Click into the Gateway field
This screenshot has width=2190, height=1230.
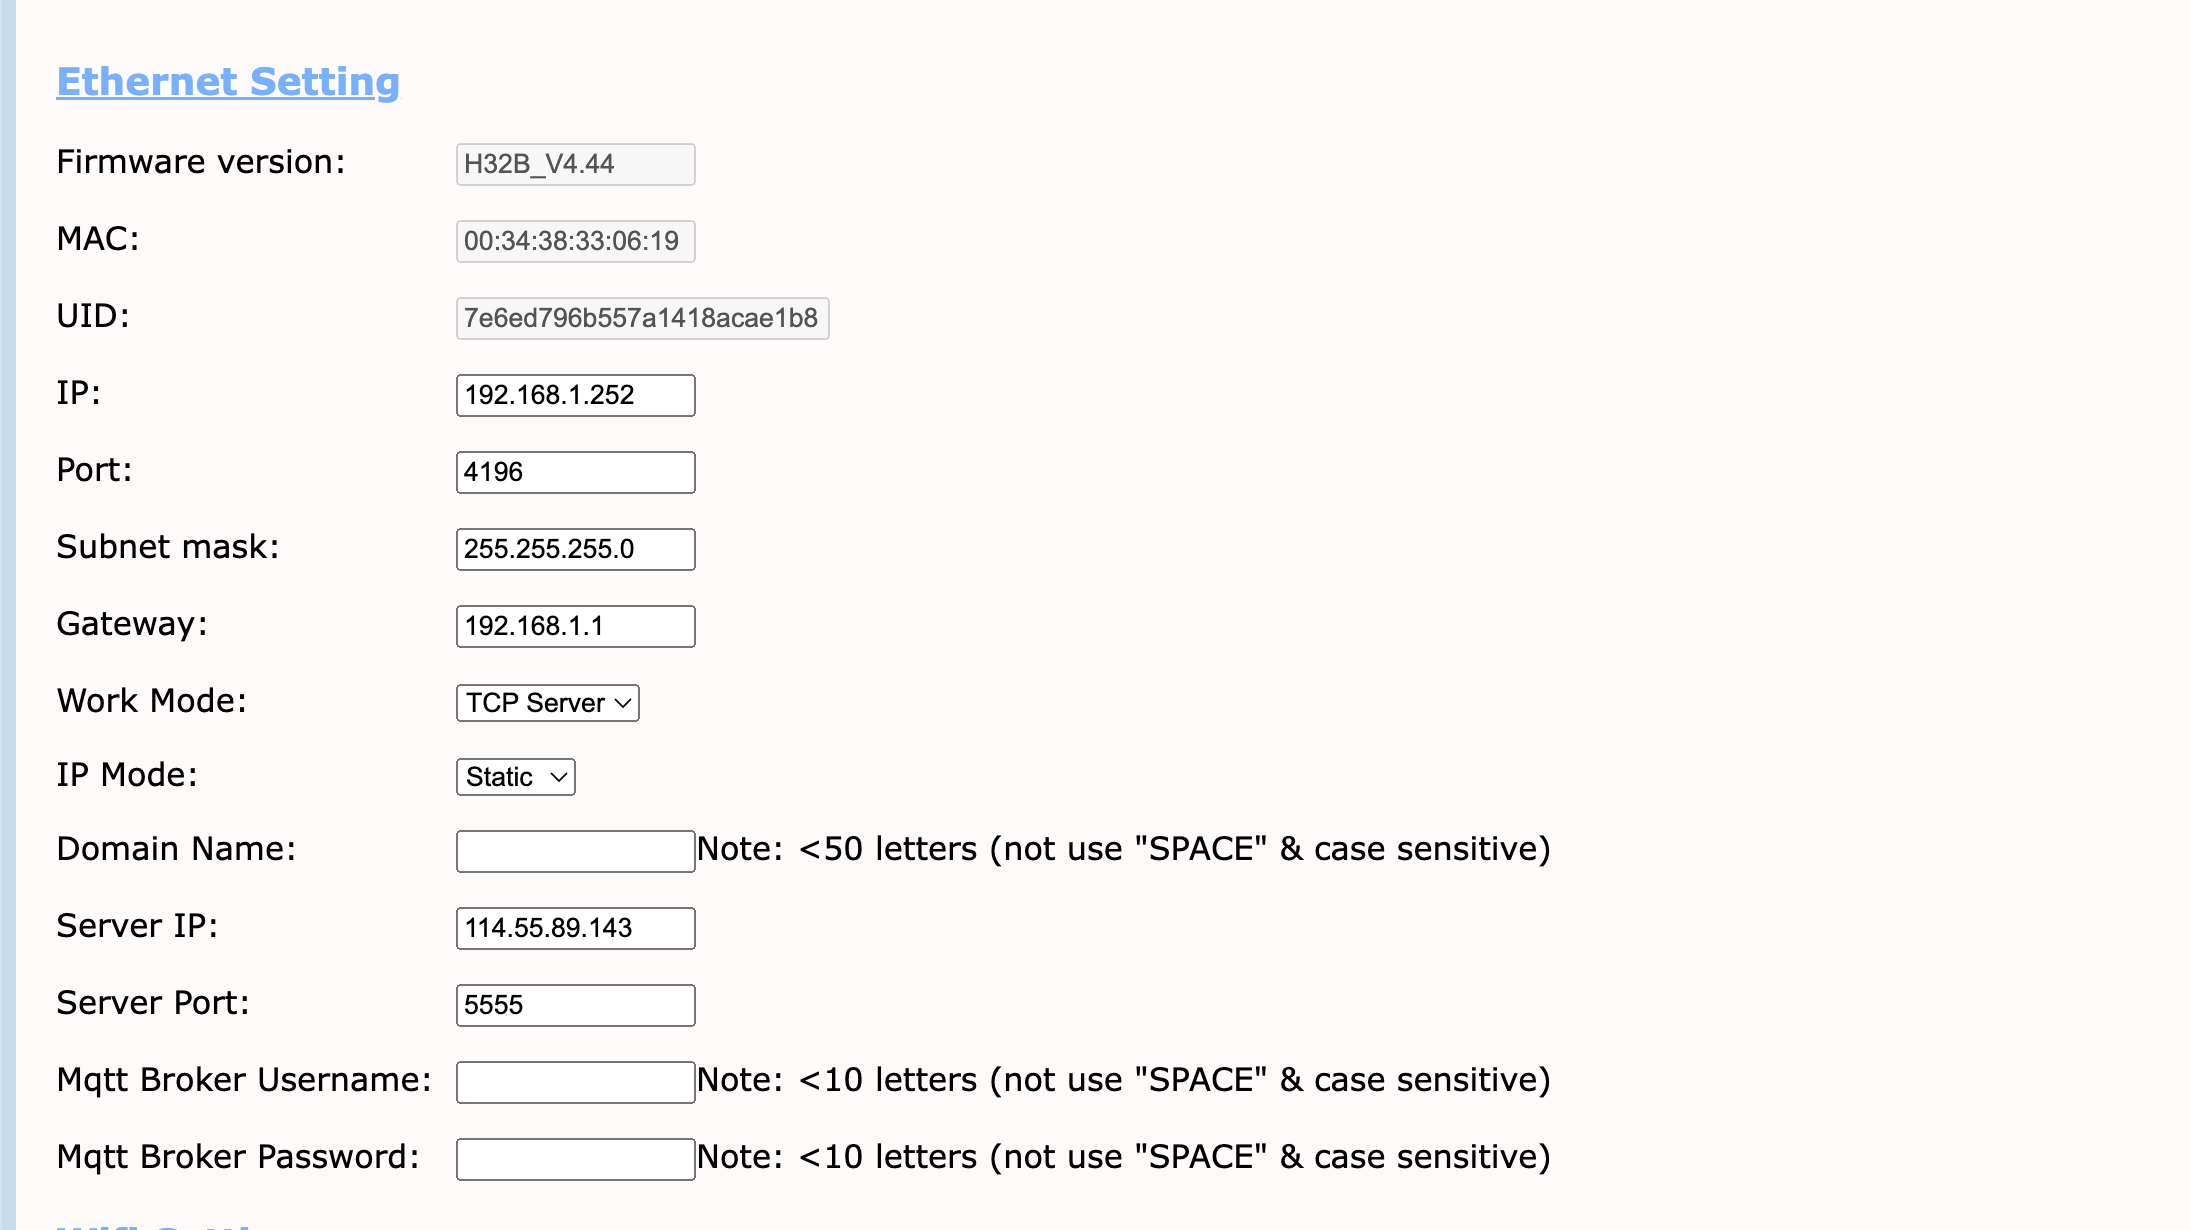pyautogui.click(x=575, y=626)
